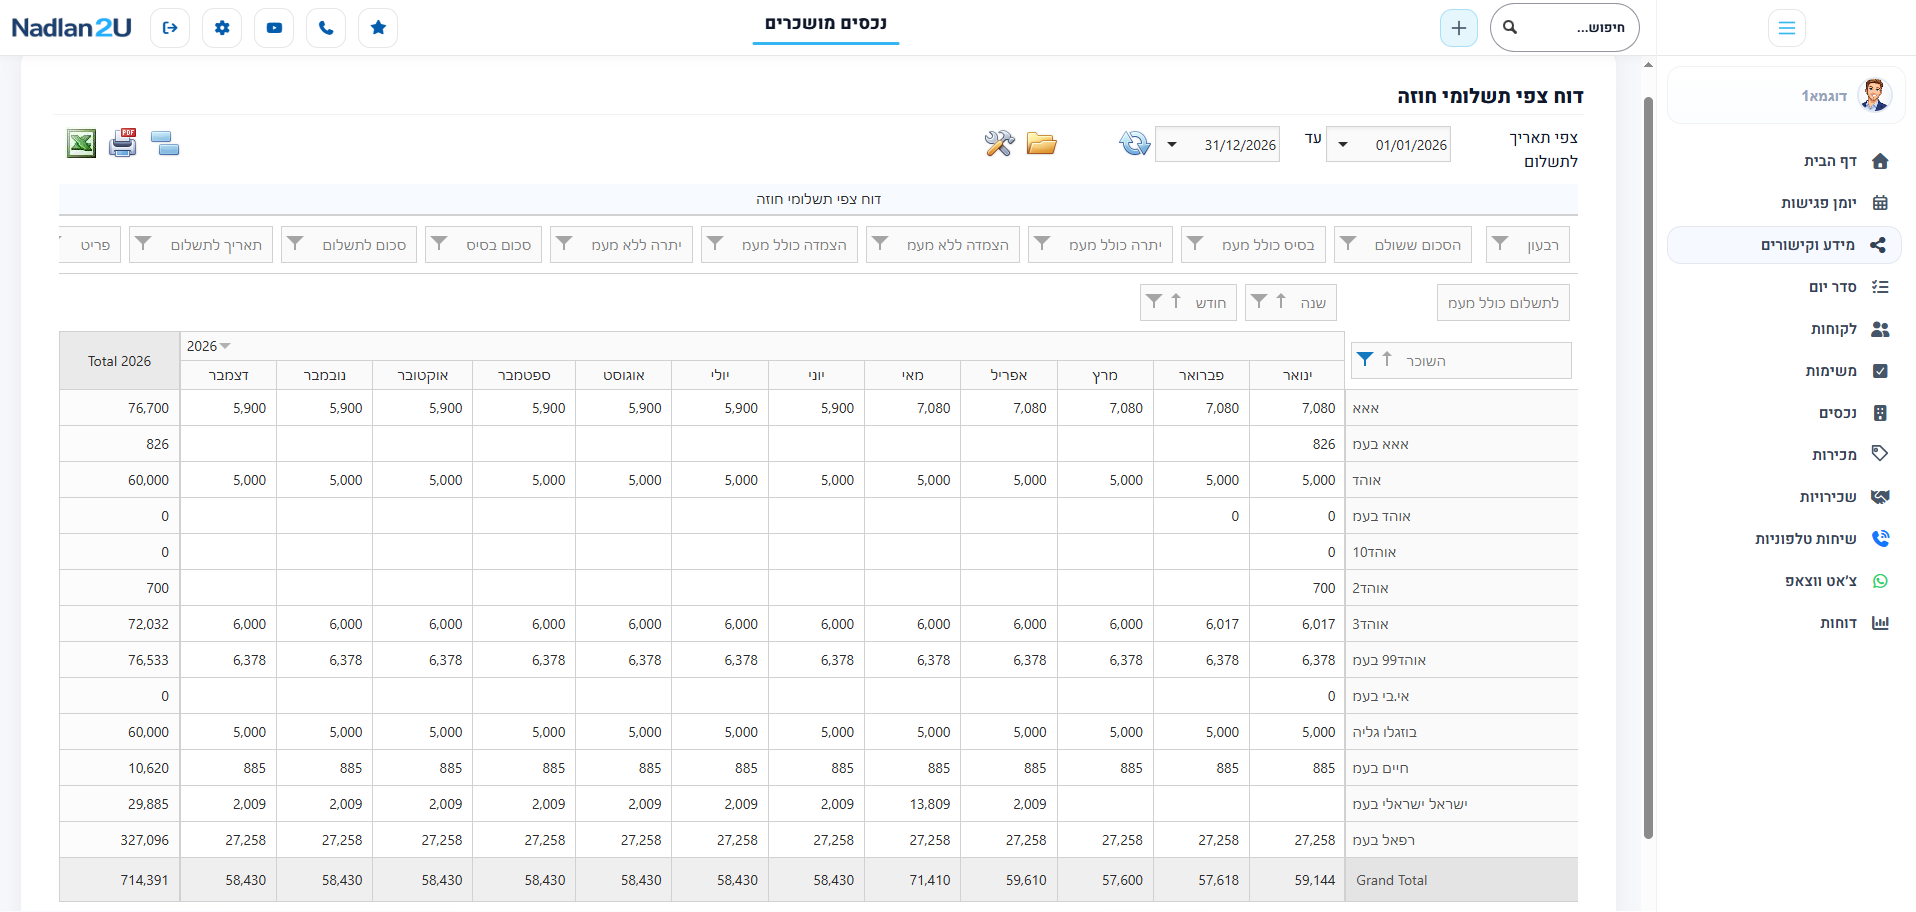
Task: Select מידע וקישורים sidebar item
Action: coord(1785,245)
